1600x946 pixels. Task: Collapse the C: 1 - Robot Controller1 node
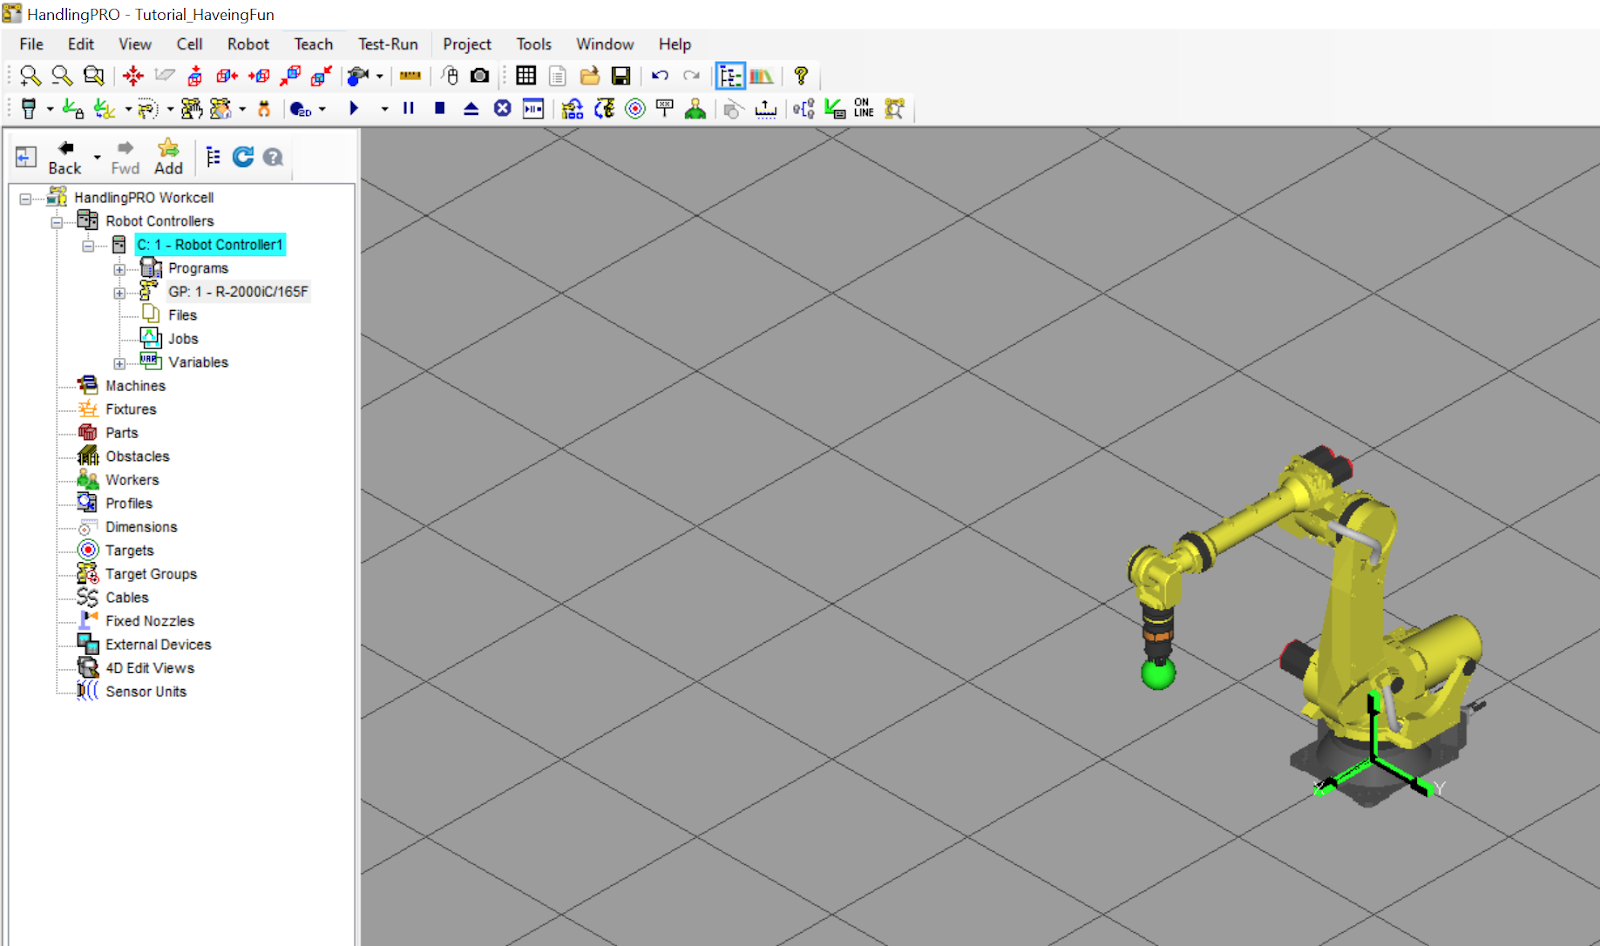coord(88,245)
